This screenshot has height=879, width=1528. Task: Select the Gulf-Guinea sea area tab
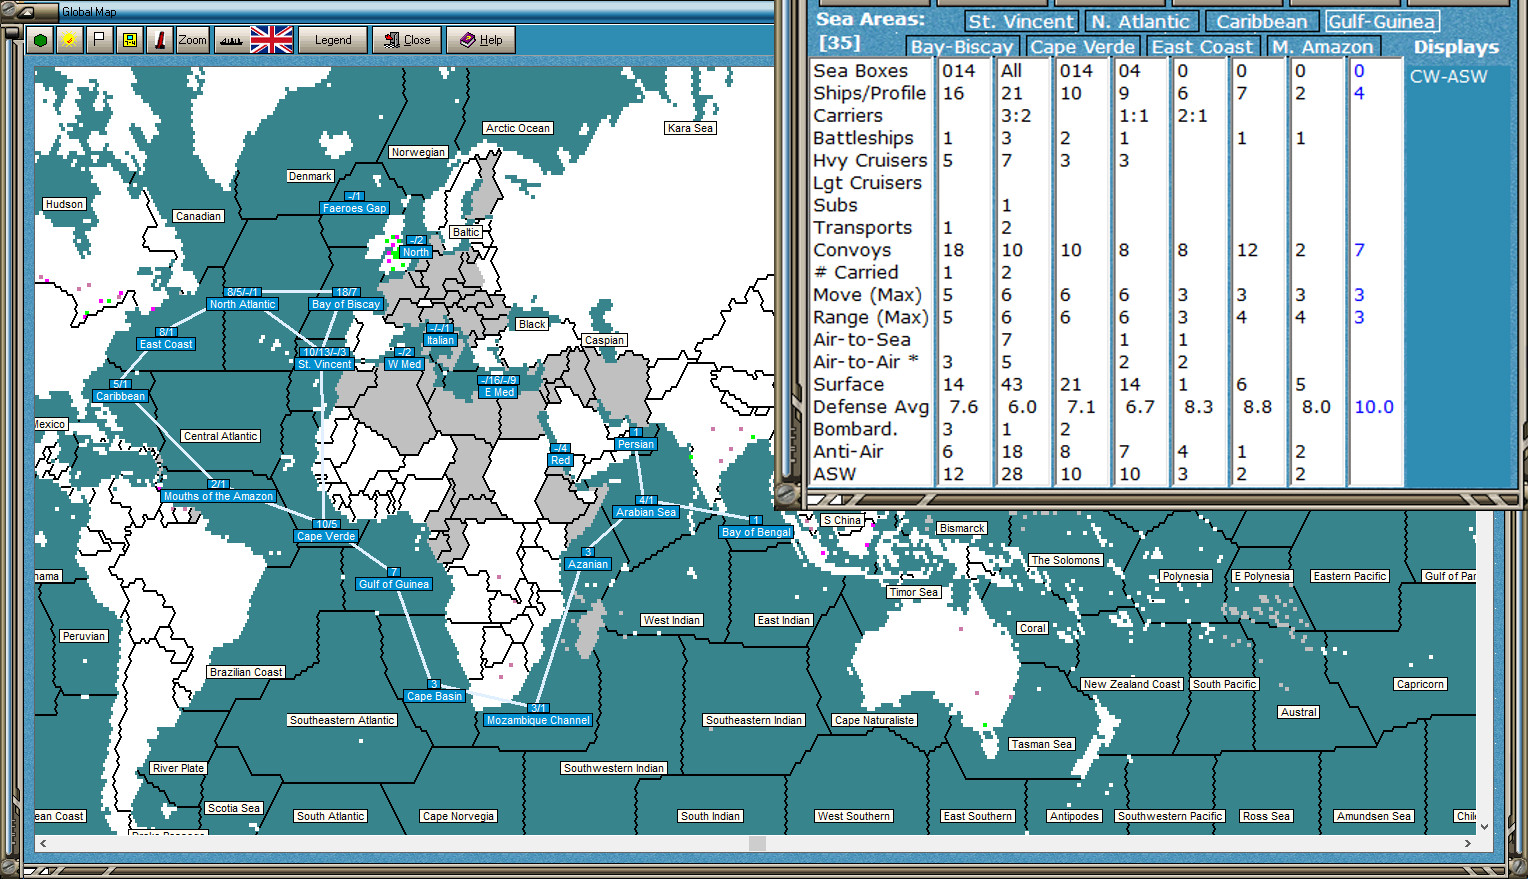click(1382, 21)
